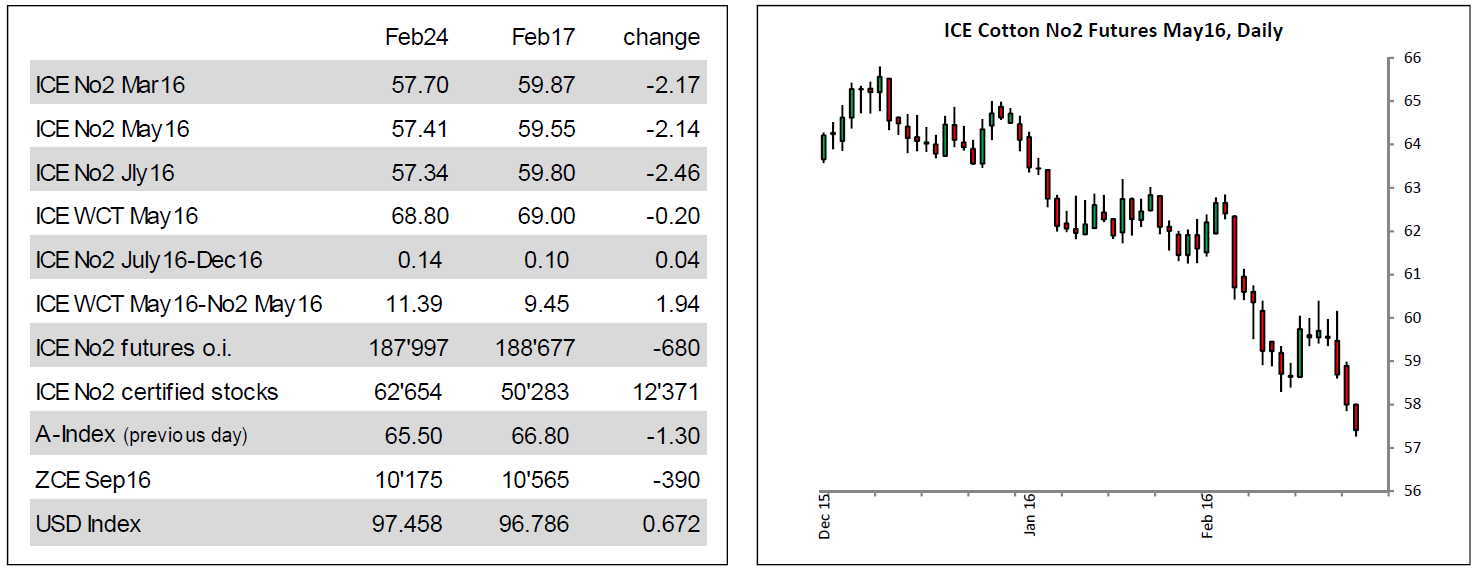Select the 'ICE No2 certified stocks' label
The width and height of the screenshot is (1477, 568).
coord(157,392)
